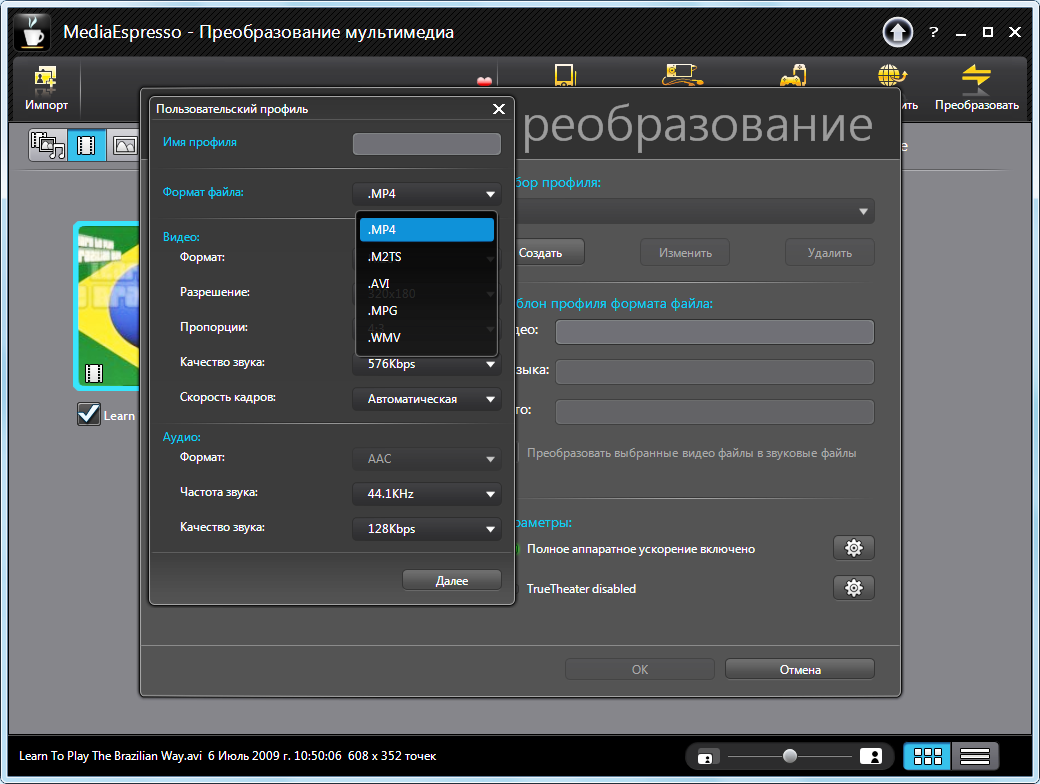
Task: Click the Отмена button
Action: (799, 669)
